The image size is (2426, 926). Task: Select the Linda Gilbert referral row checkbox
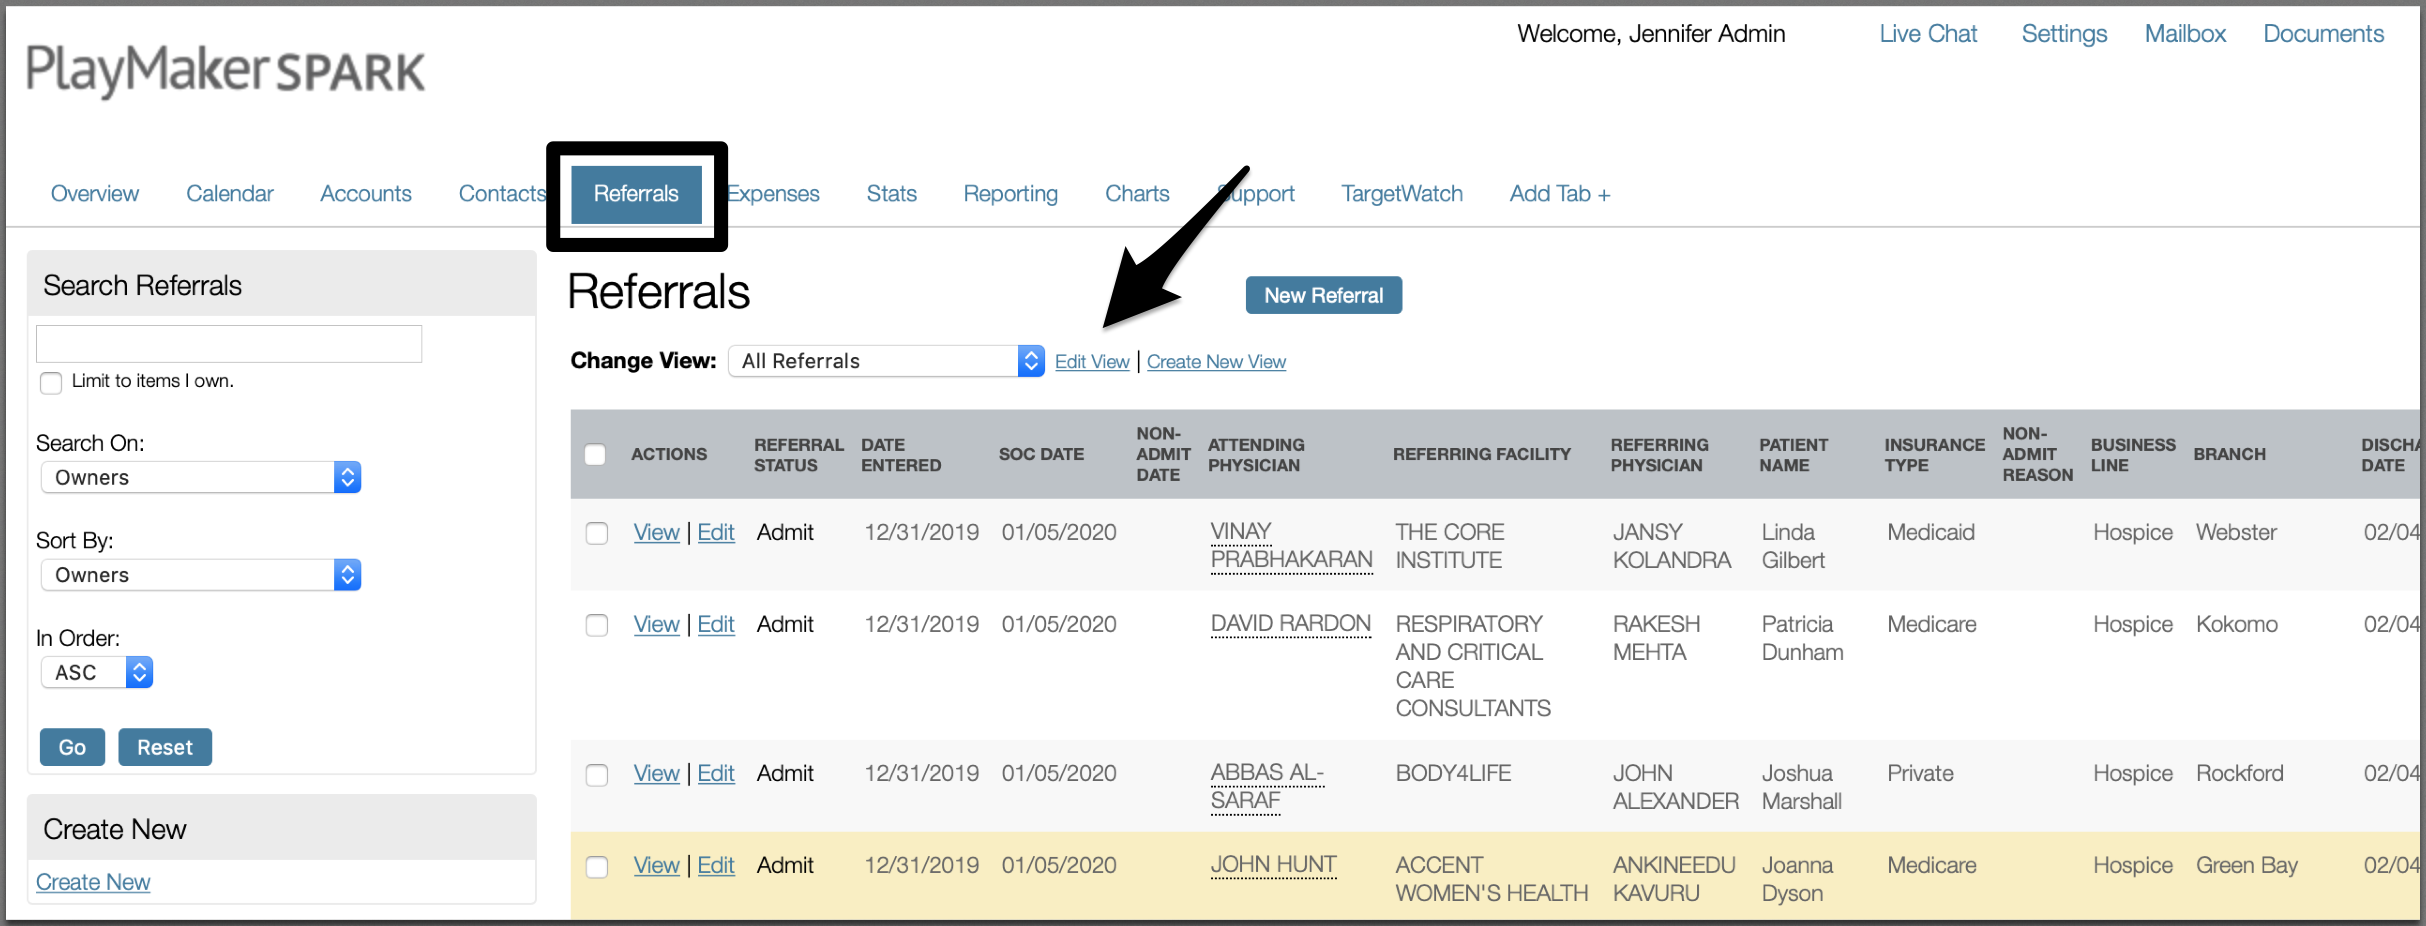pyautogui.click(x=597, y=533)
